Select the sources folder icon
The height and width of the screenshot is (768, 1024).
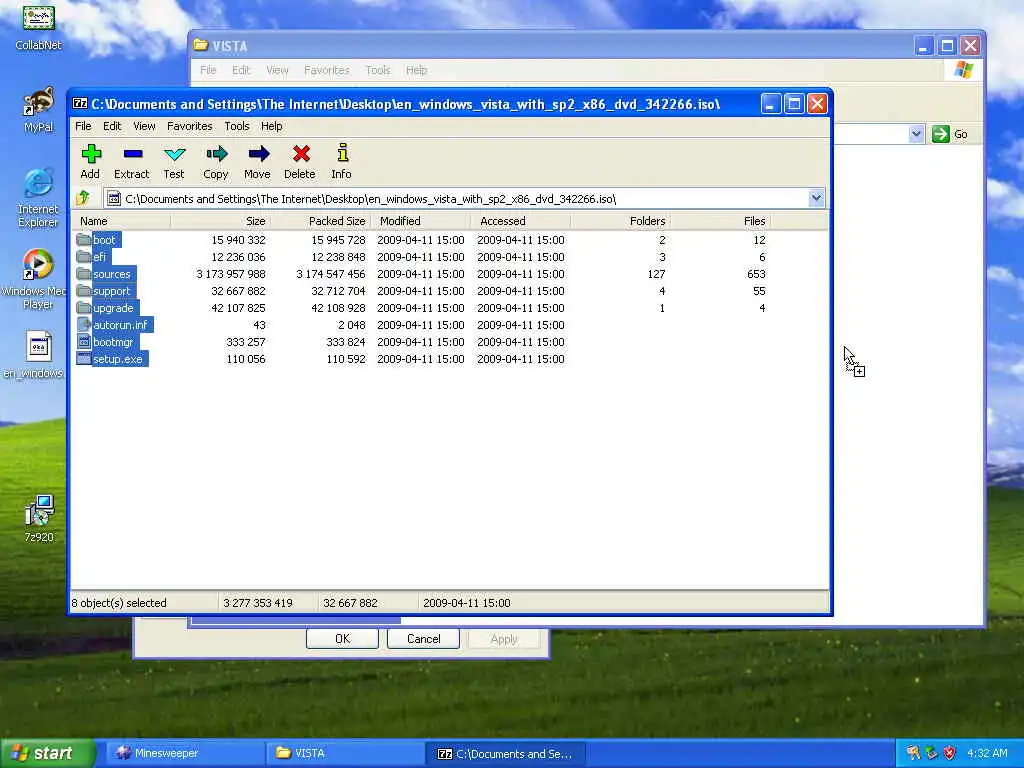84,274
